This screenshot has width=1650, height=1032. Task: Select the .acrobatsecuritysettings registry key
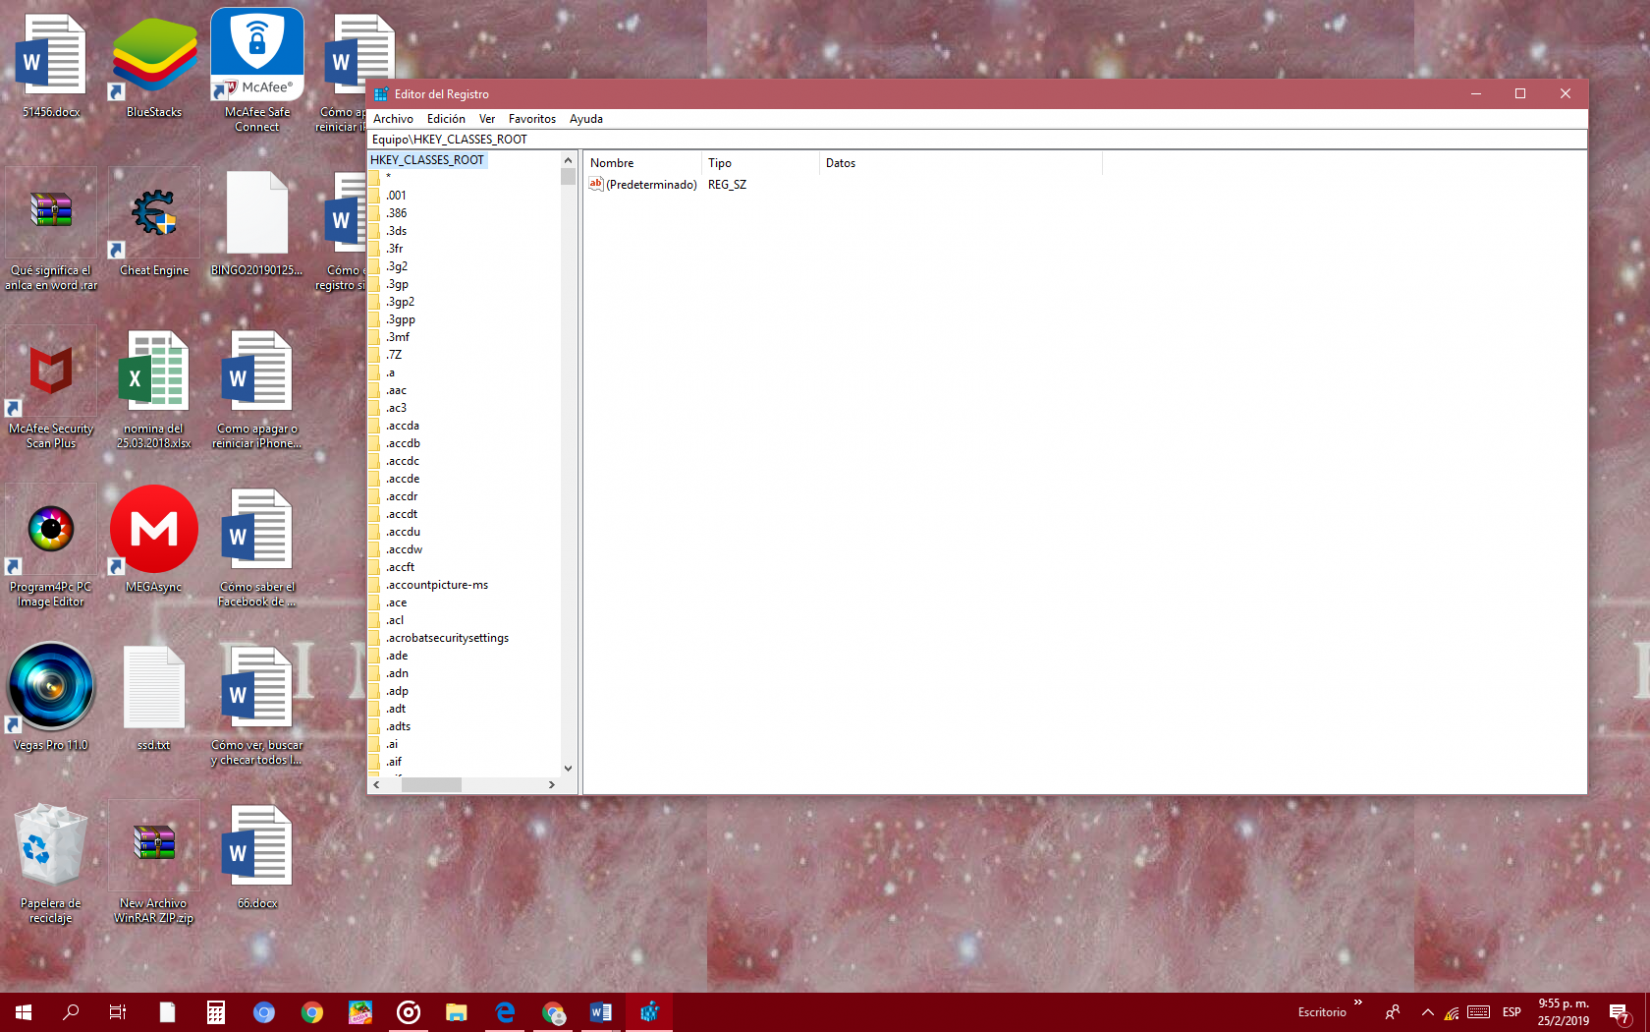pyautogui.click(x=447, y=638)
